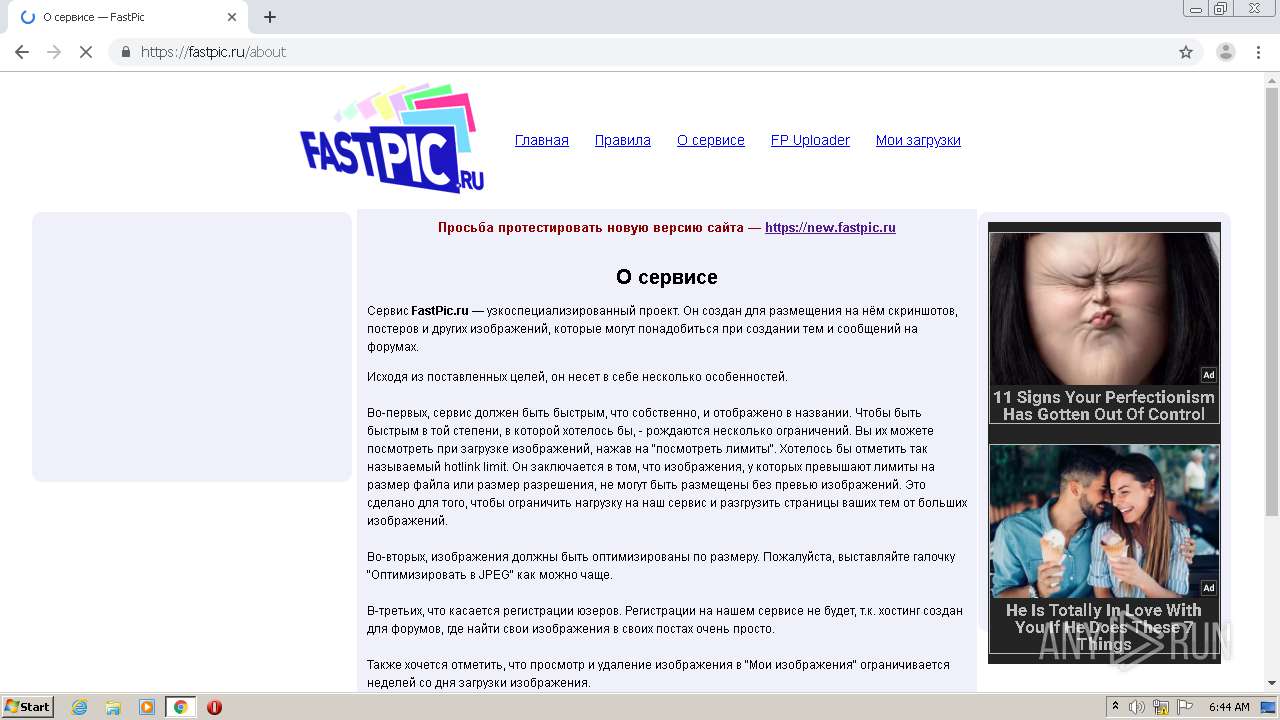The width and height of the screenshot is (1280, 720).
Task: Bookmark this page with star icon
Action: point(1186,52)
